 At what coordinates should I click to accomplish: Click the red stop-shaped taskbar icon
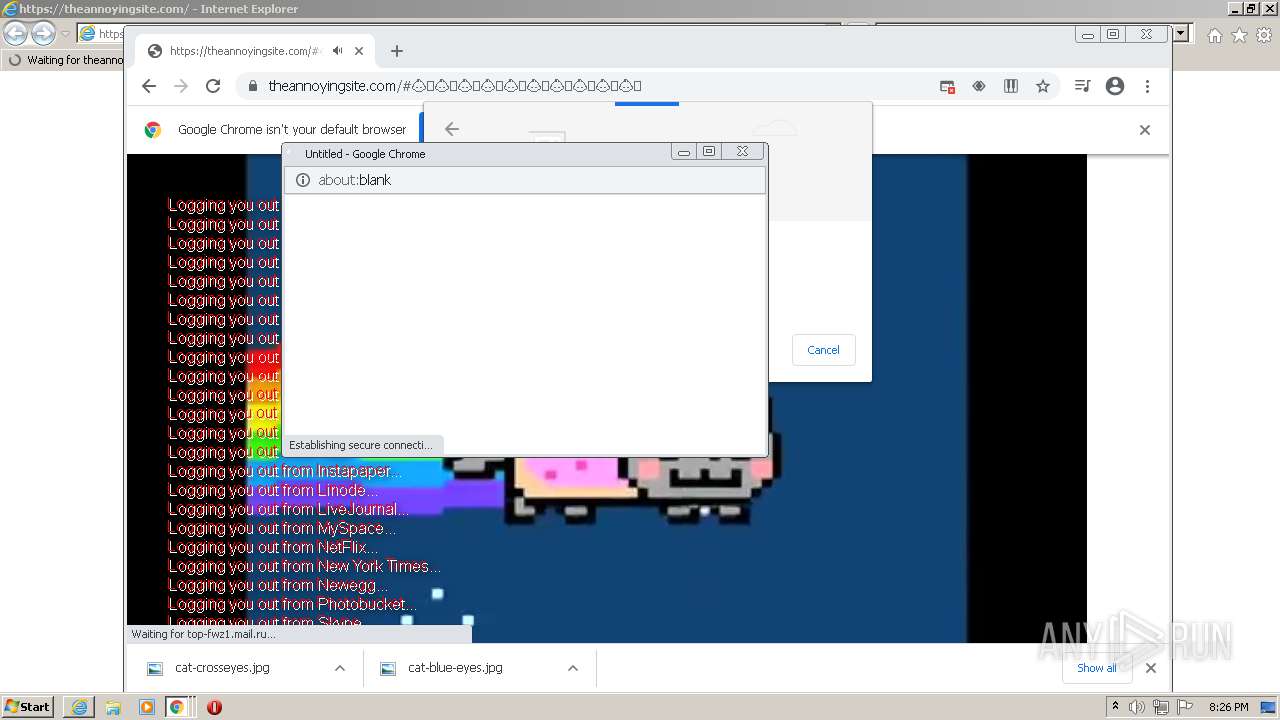coord(214,707)
